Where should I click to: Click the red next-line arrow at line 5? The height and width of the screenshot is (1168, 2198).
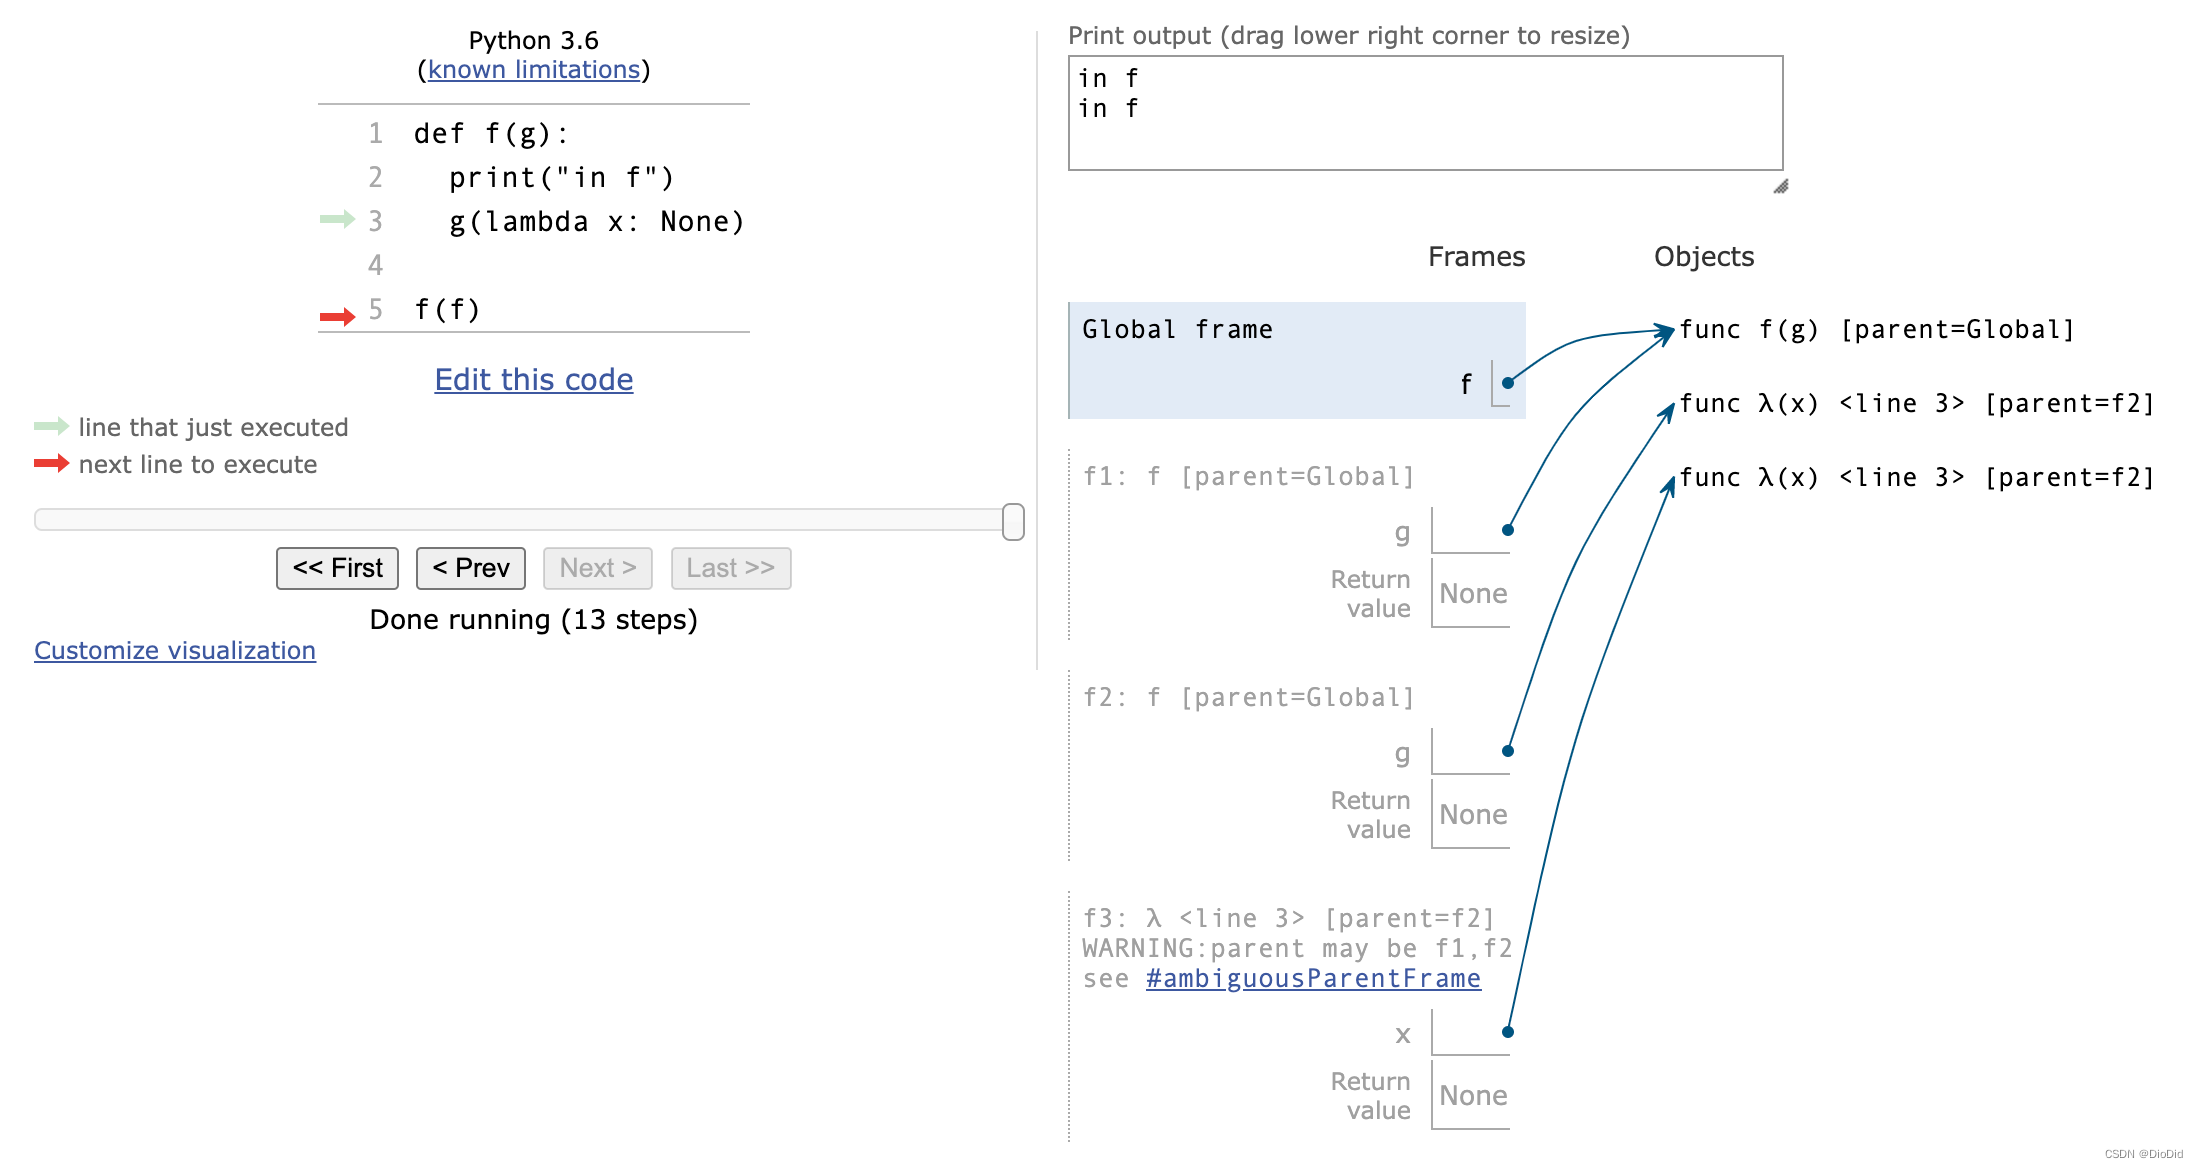(x=337, y=317)
